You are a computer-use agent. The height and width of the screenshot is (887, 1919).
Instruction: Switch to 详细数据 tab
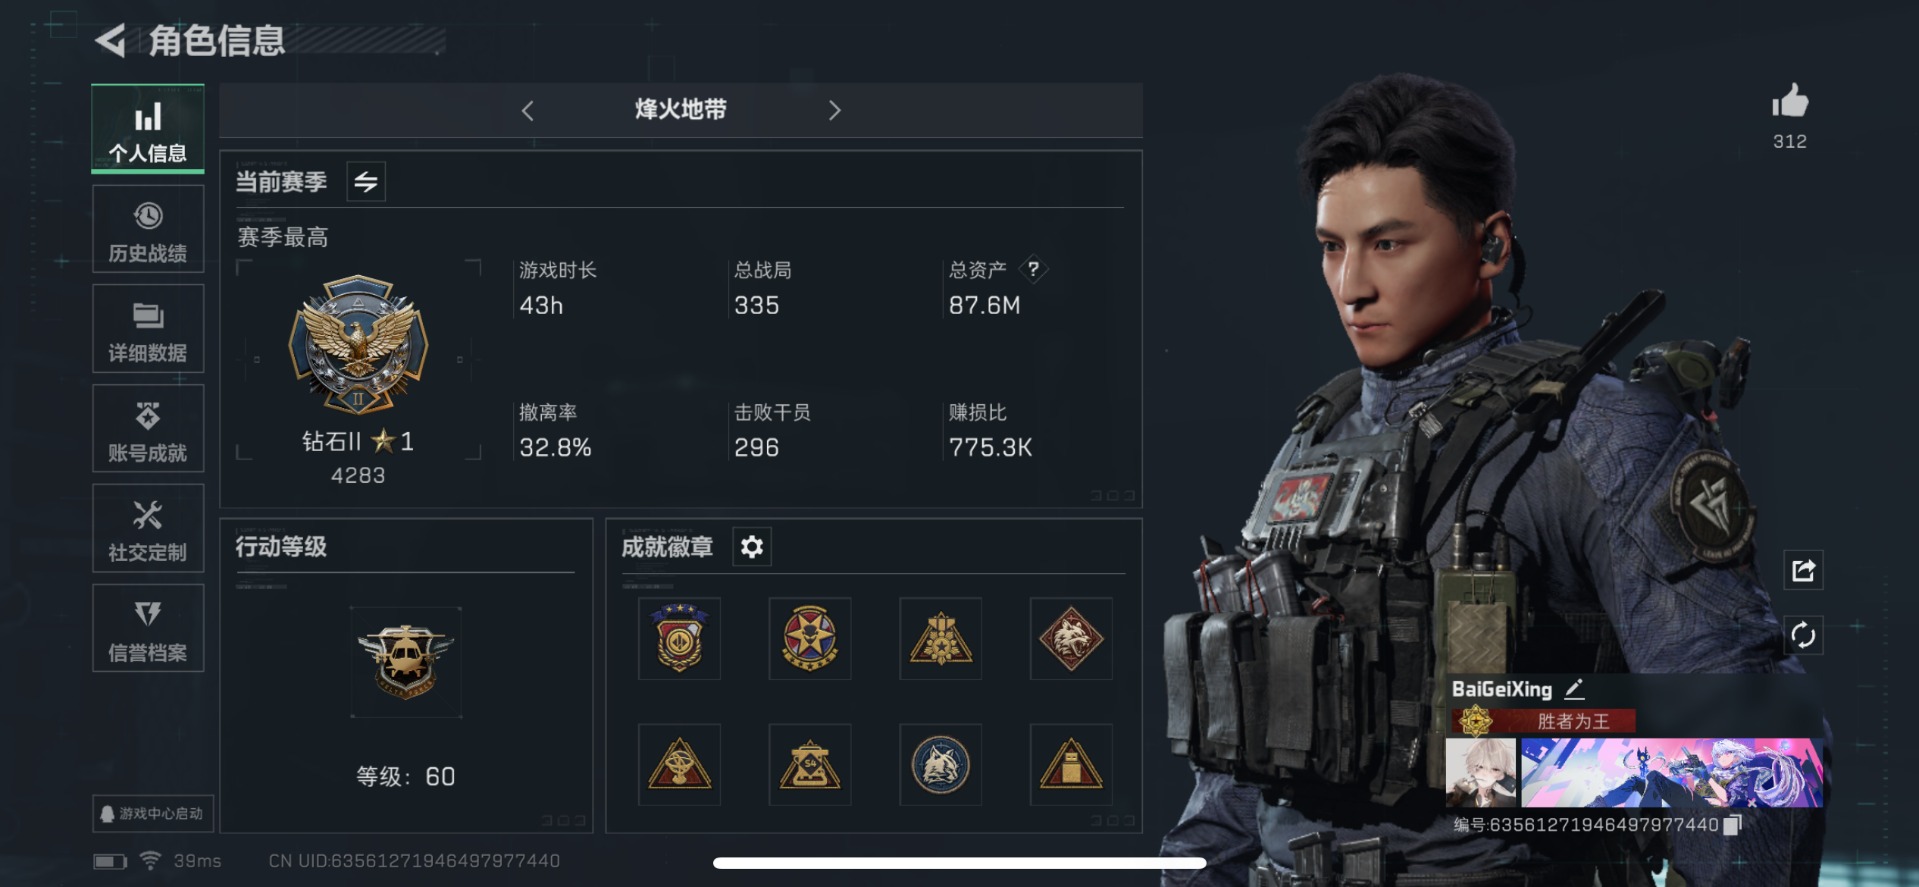148,329
